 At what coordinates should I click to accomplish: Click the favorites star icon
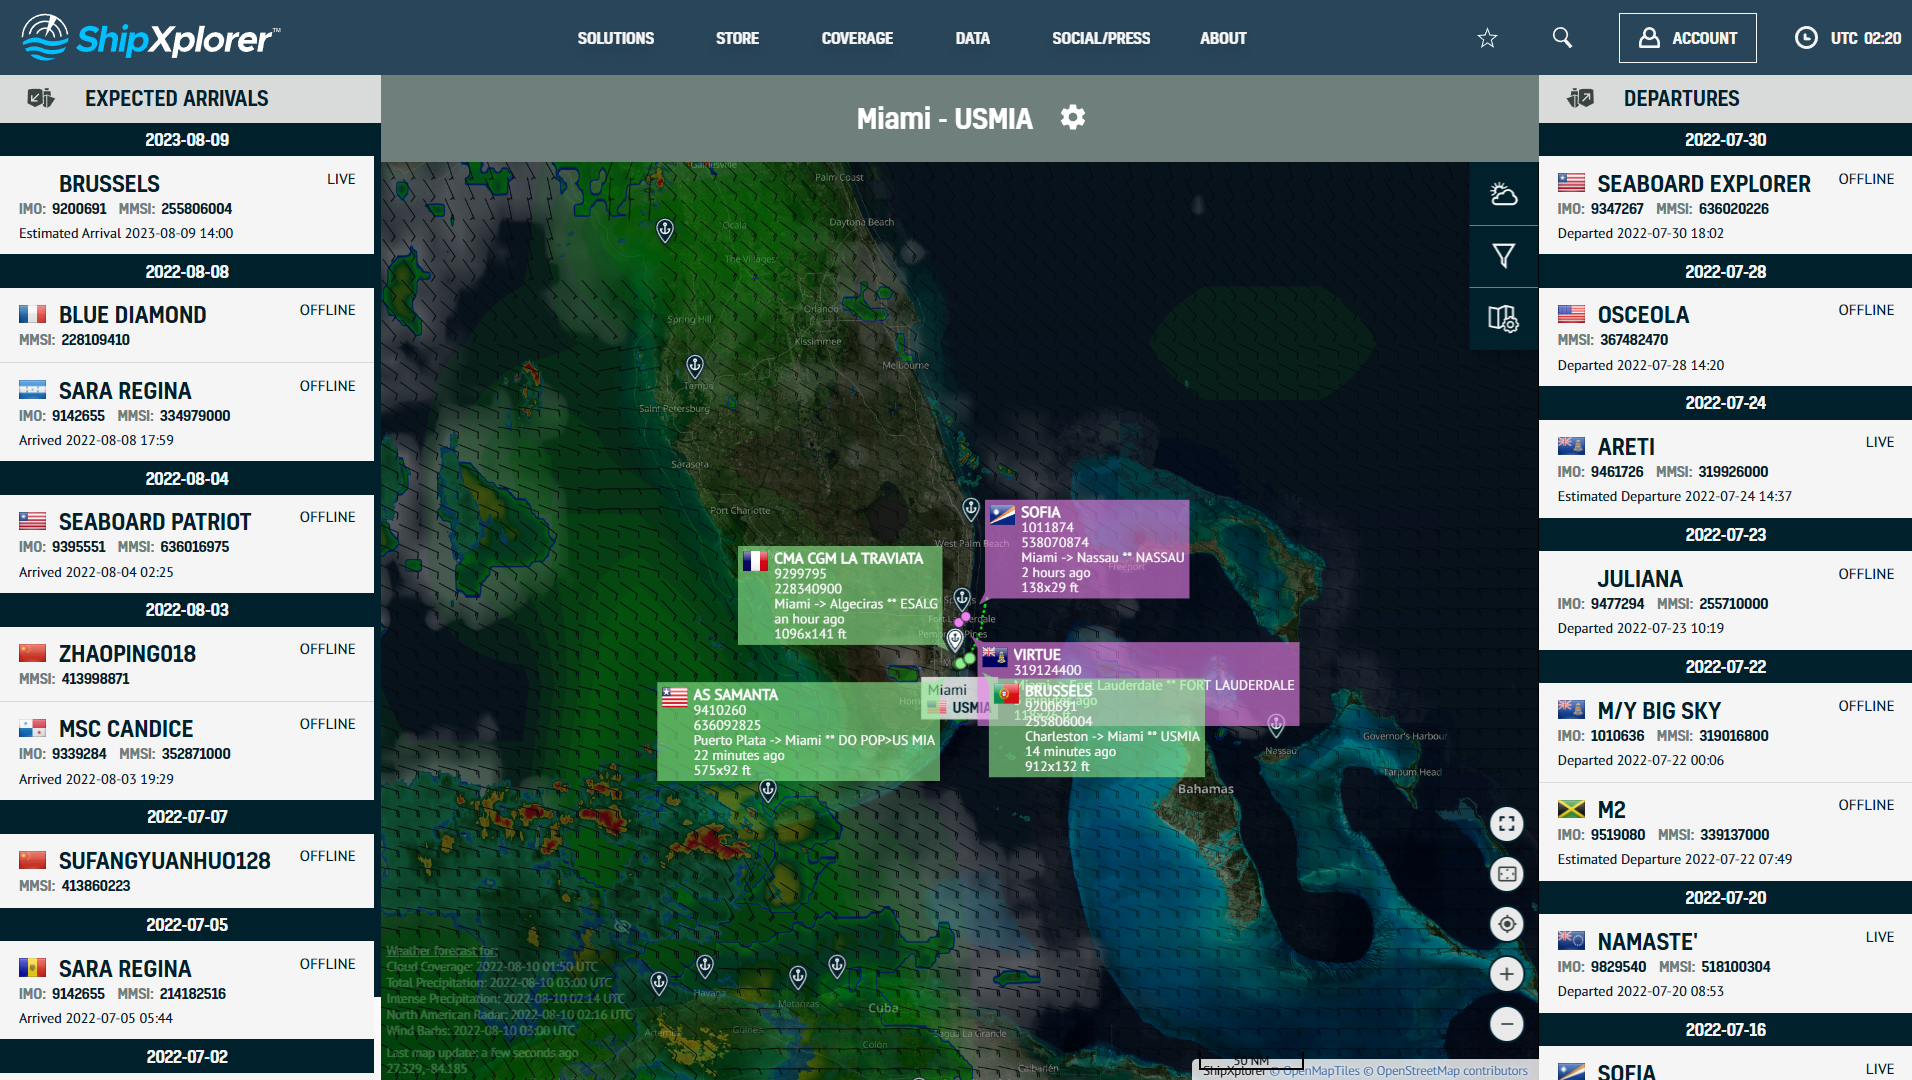1487,38
